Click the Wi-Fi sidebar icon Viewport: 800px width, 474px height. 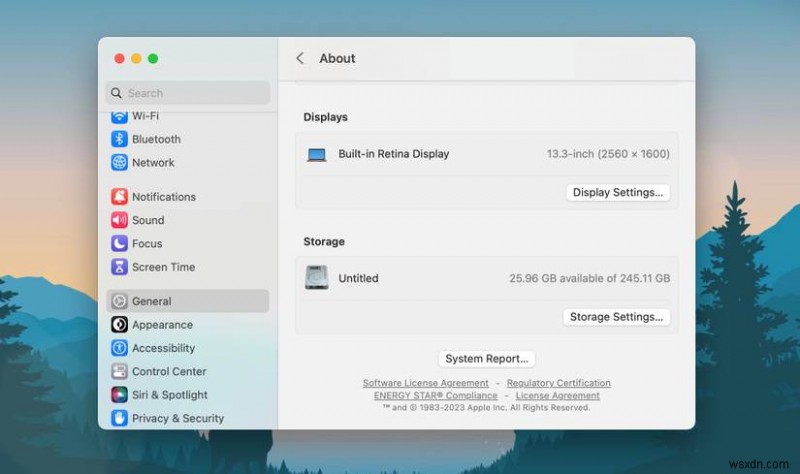coord(119,117)
